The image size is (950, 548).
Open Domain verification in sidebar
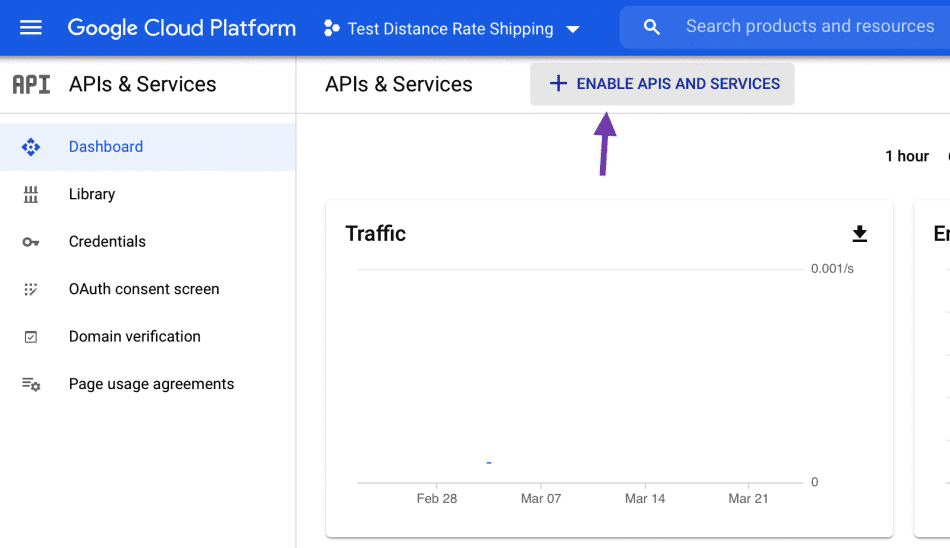tap(148, 336)
